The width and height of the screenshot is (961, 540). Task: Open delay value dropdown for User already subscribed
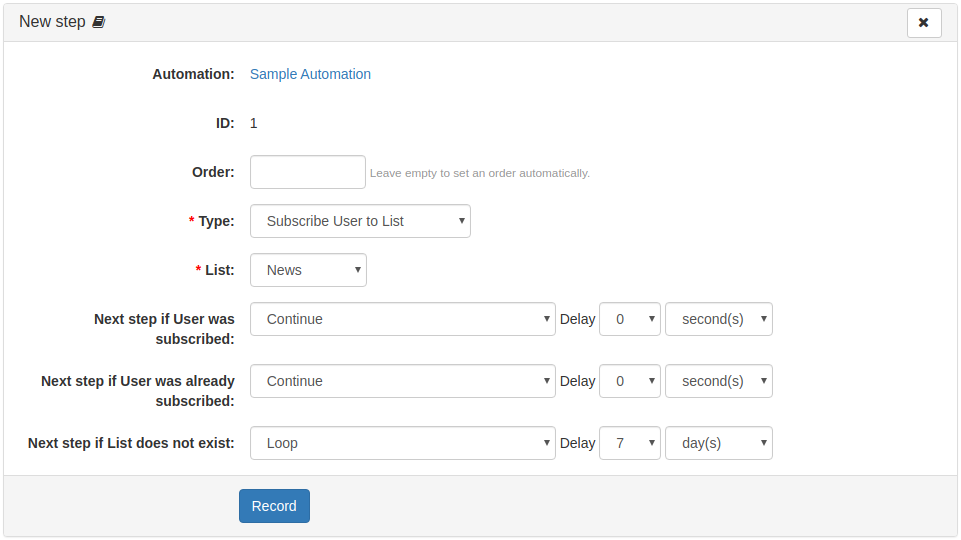[629, 381]
